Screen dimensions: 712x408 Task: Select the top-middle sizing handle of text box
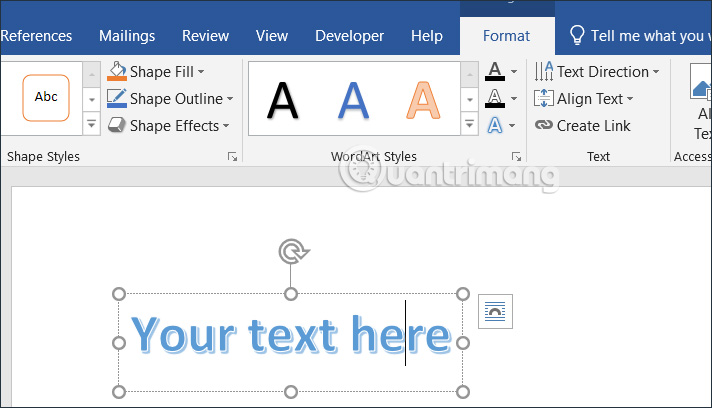[x=291, y=294]
